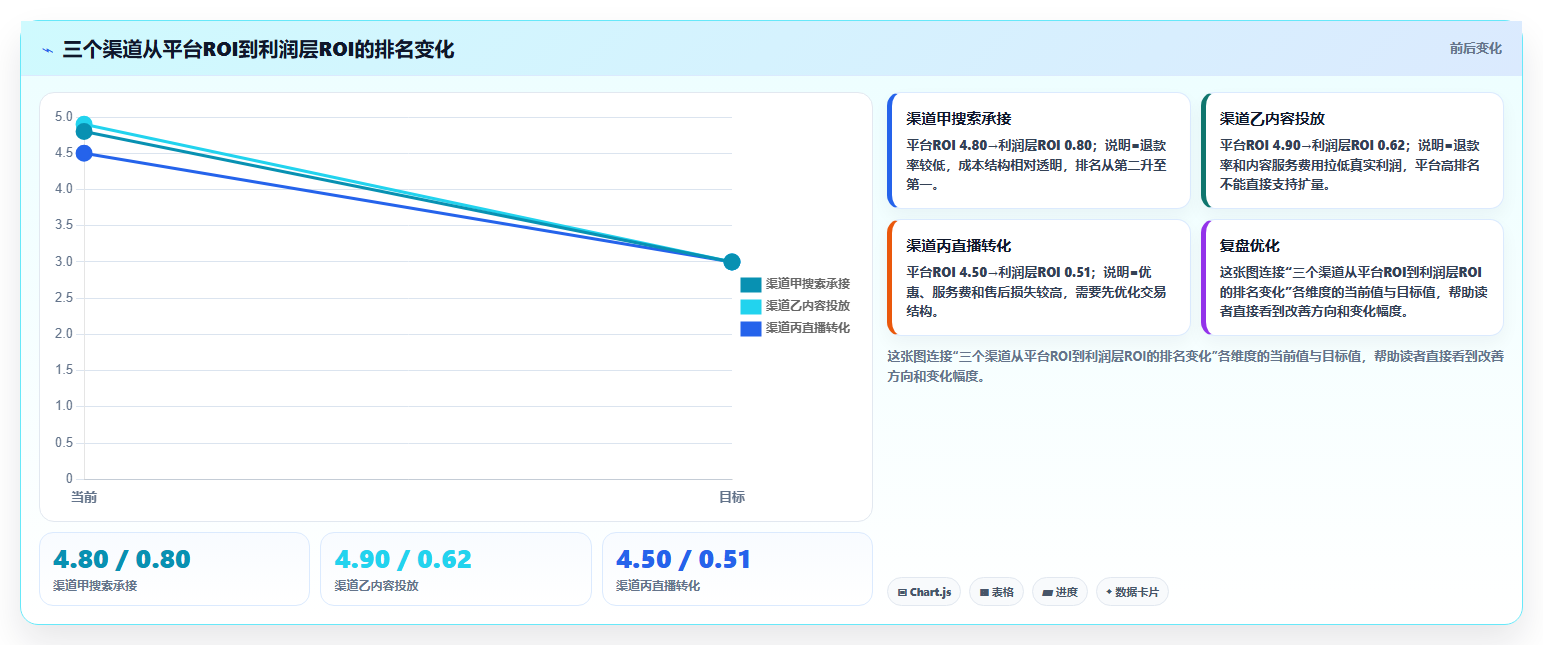
Task: Click the 3.0 y-axis tick label
Action: (63, 262)
